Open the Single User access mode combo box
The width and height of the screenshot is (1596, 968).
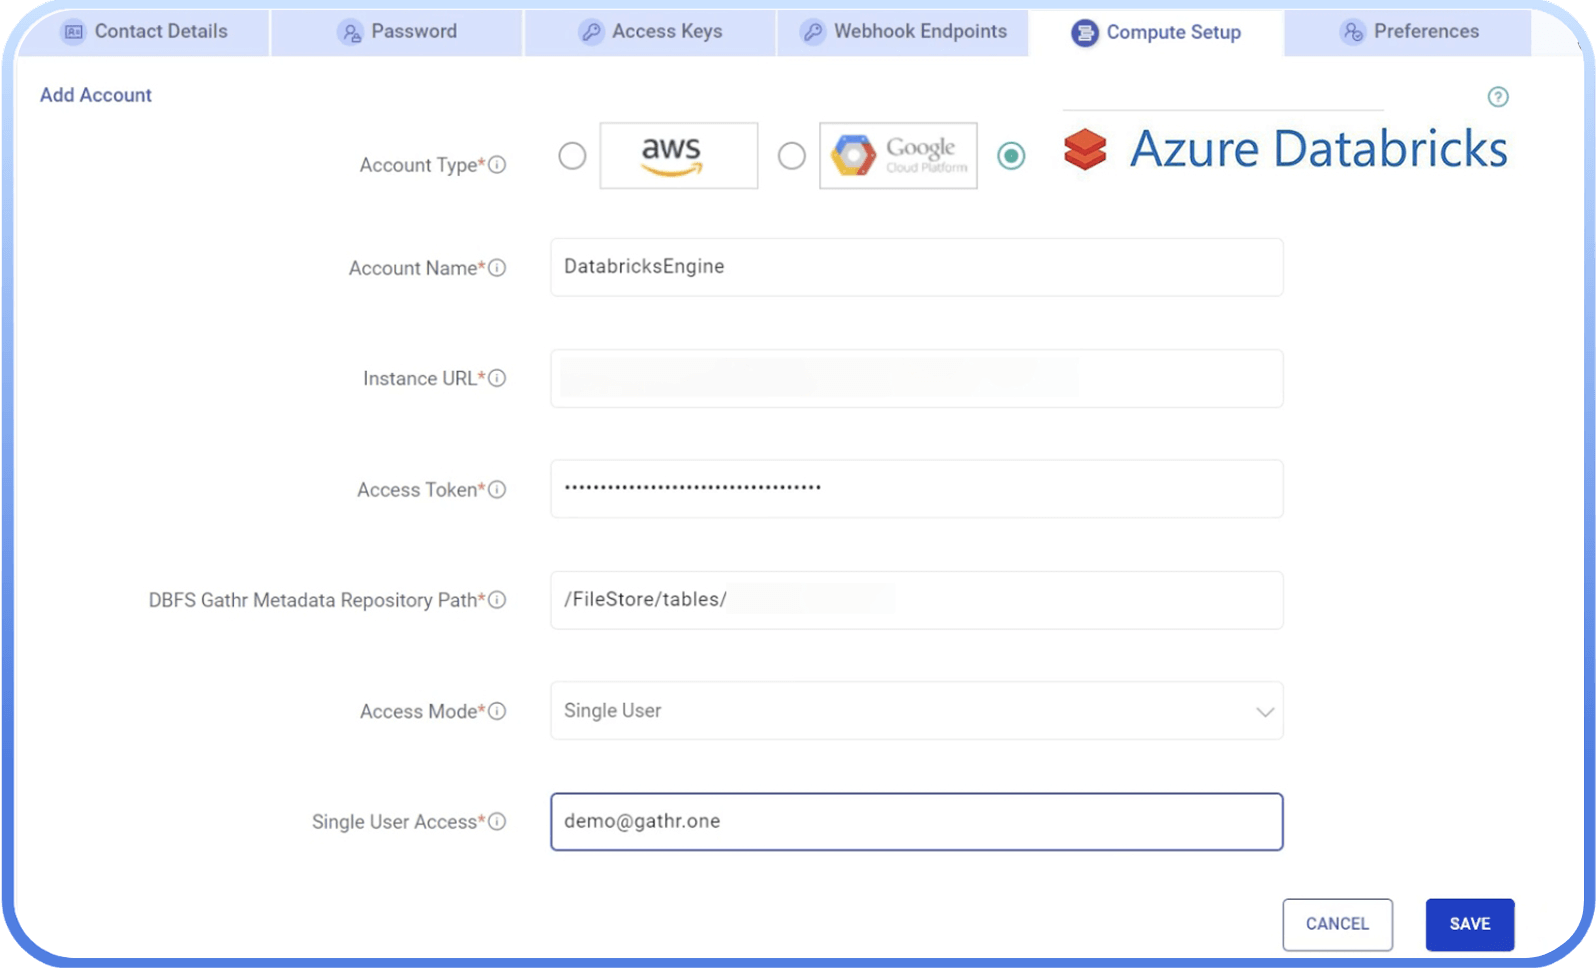click(900, 711)
